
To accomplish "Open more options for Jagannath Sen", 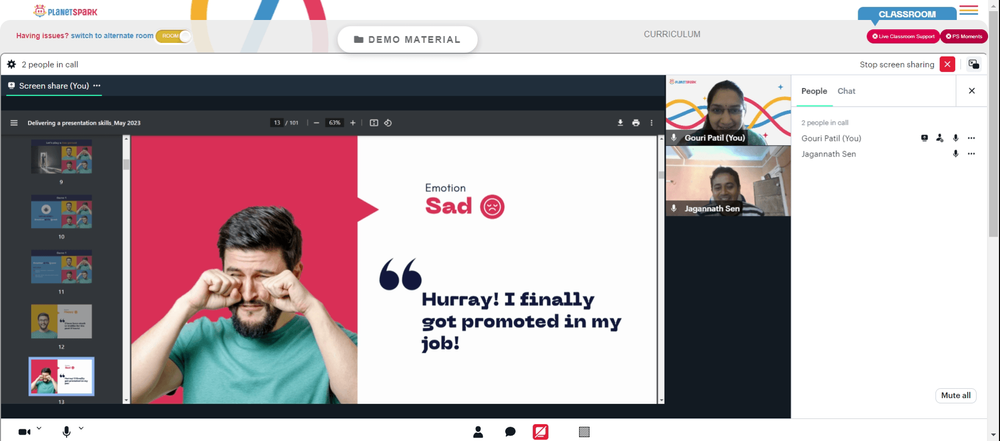I will click(x=971, y=154).
